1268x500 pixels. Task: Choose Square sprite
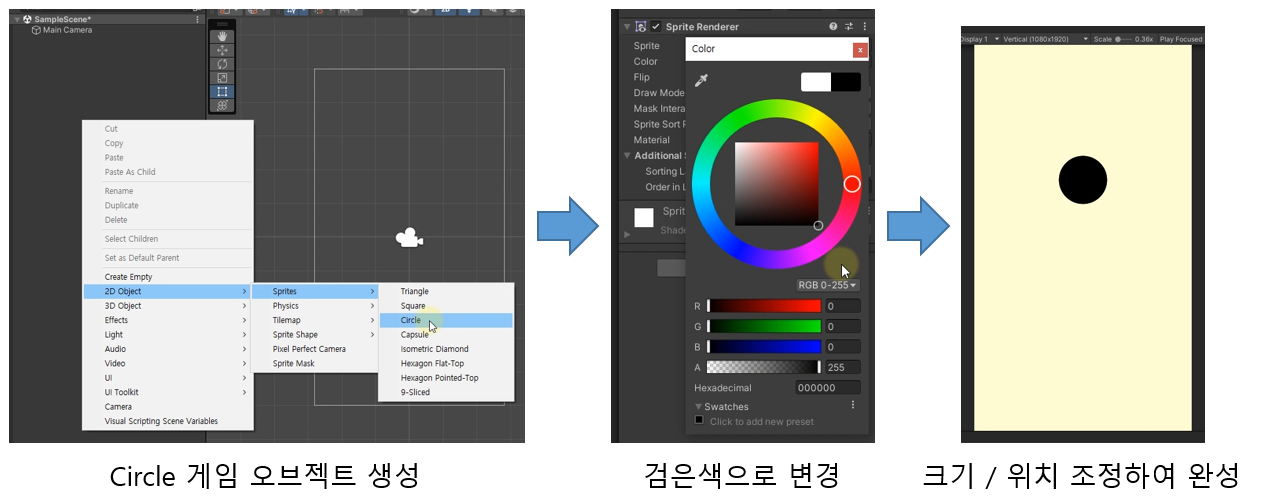[x=445, y=306]
